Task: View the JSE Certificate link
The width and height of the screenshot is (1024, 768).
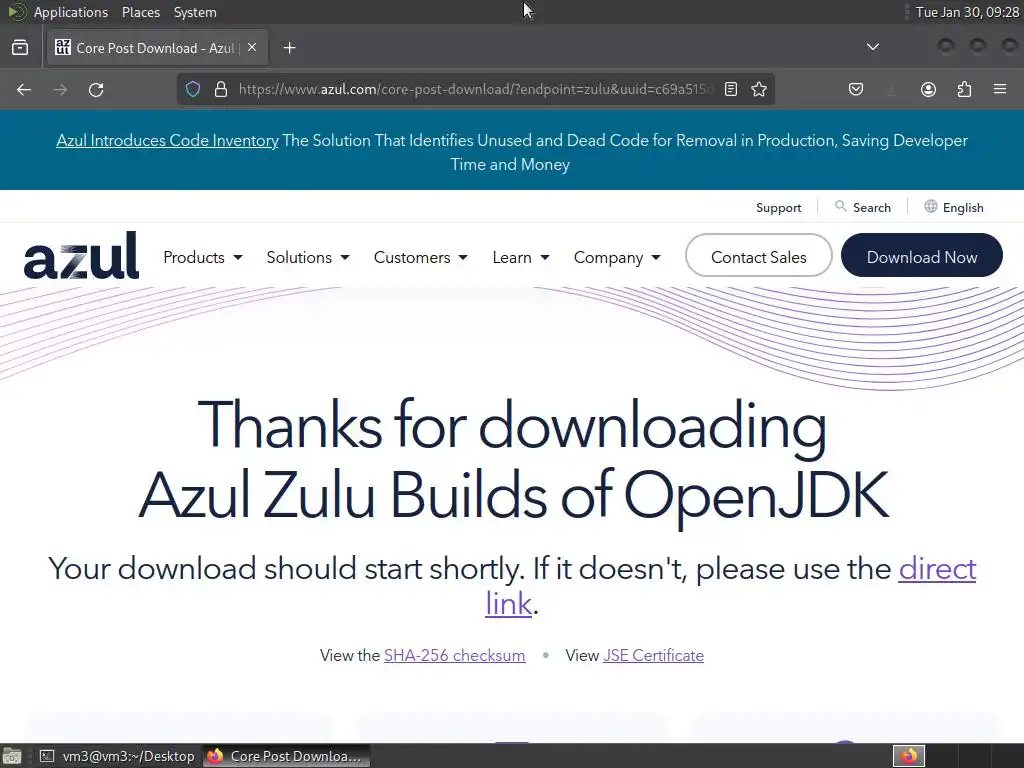Action: click(653, 655)
